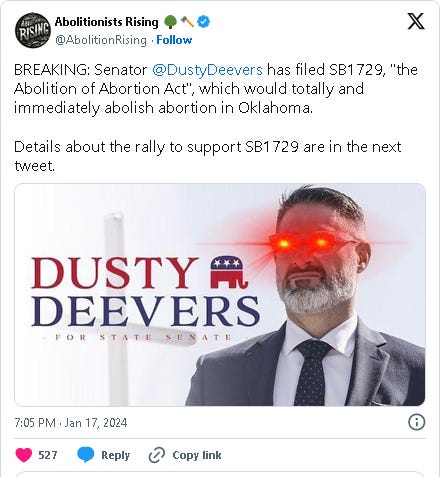Click the blue reply speech bubble icon

point(86,455)
